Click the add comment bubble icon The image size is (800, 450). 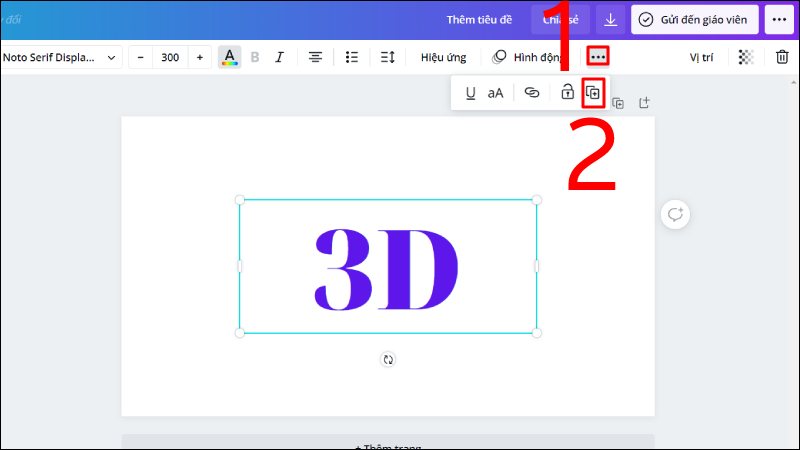[x=675, y=214]
